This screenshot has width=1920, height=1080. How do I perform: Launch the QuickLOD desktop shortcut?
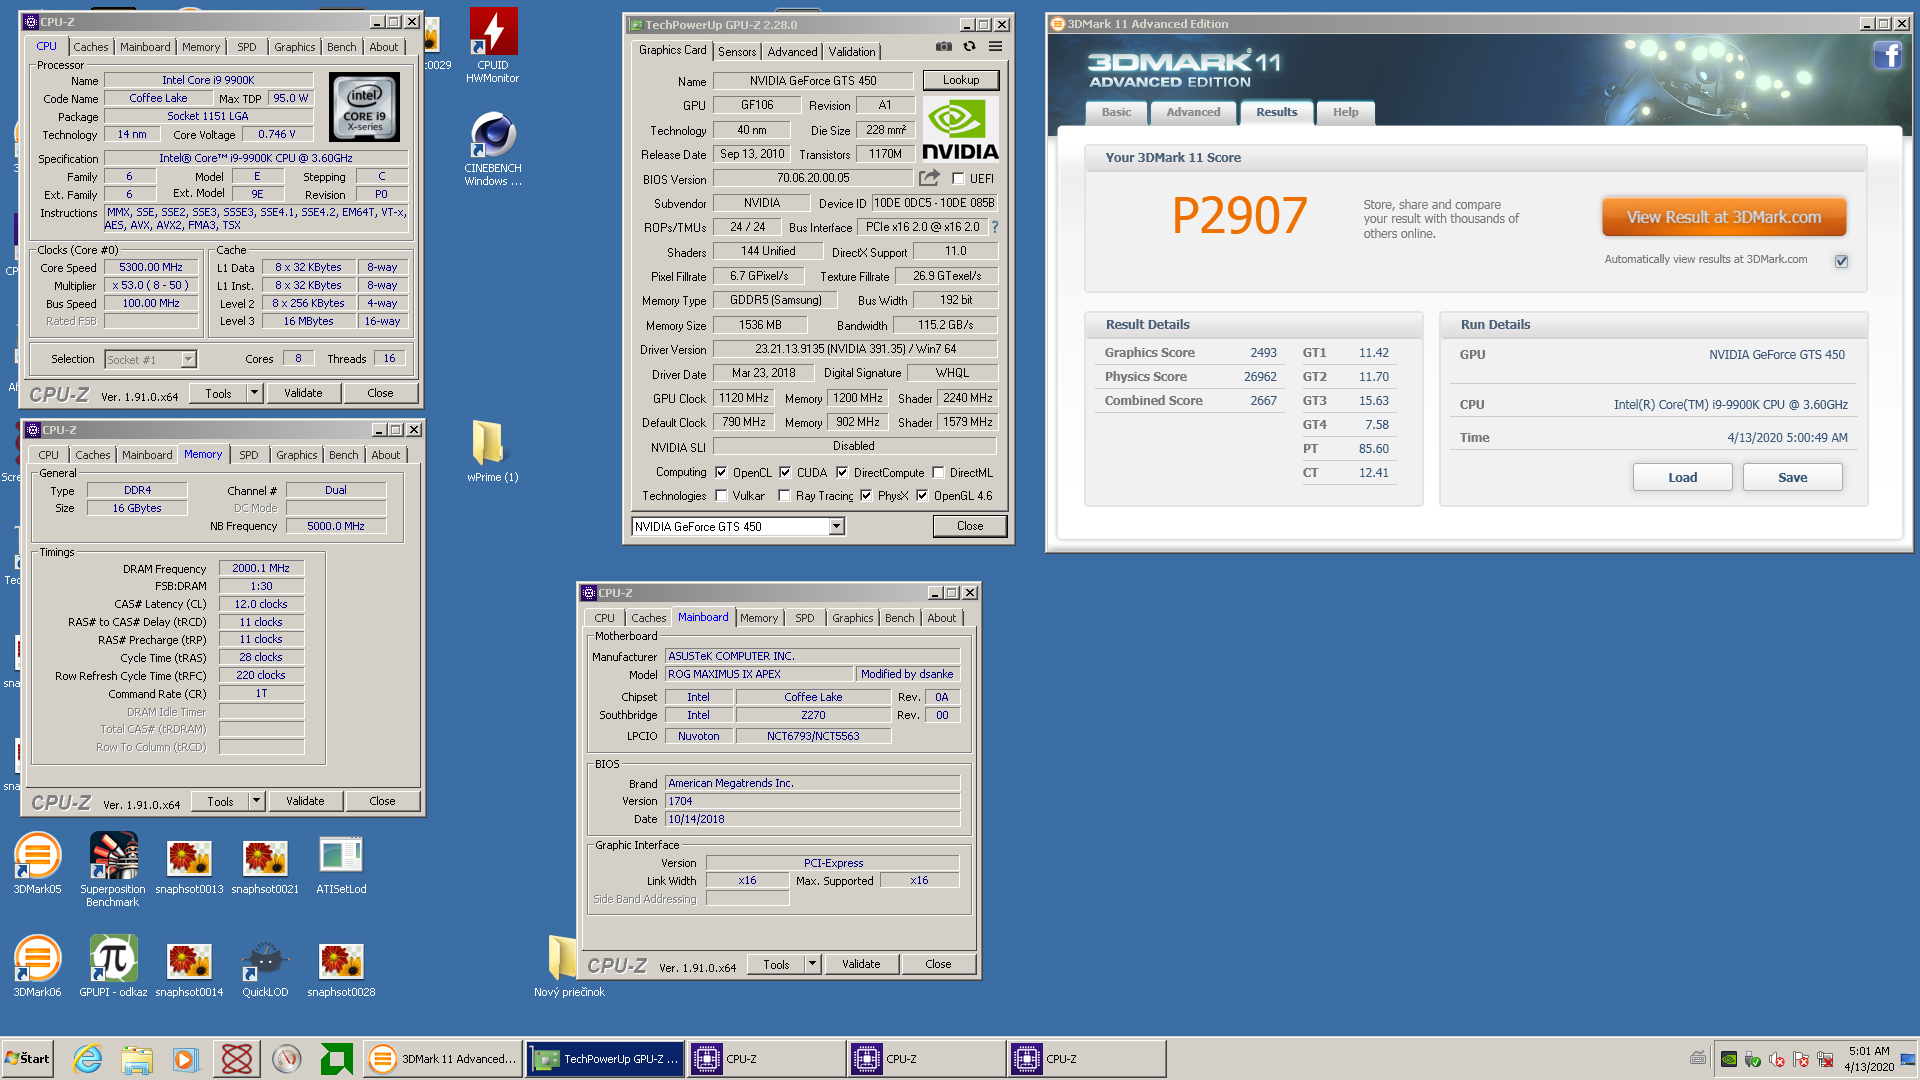coord(265,969)
